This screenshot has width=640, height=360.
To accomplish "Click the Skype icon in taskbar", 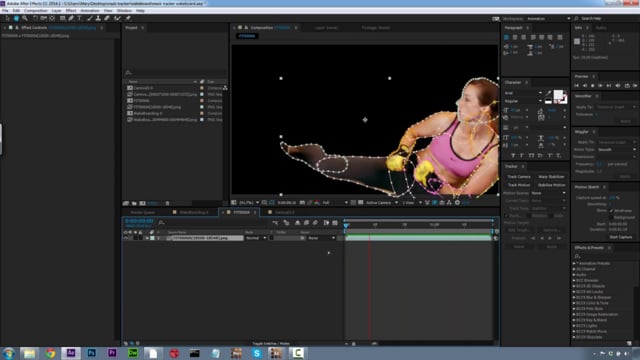I will [257, 353].
